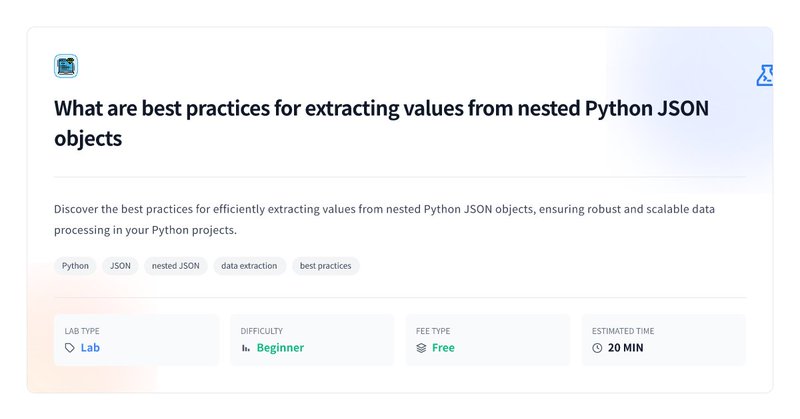Select the best practices tag
This screenshot has height=419, width=800.
click(x=326, y=266)
